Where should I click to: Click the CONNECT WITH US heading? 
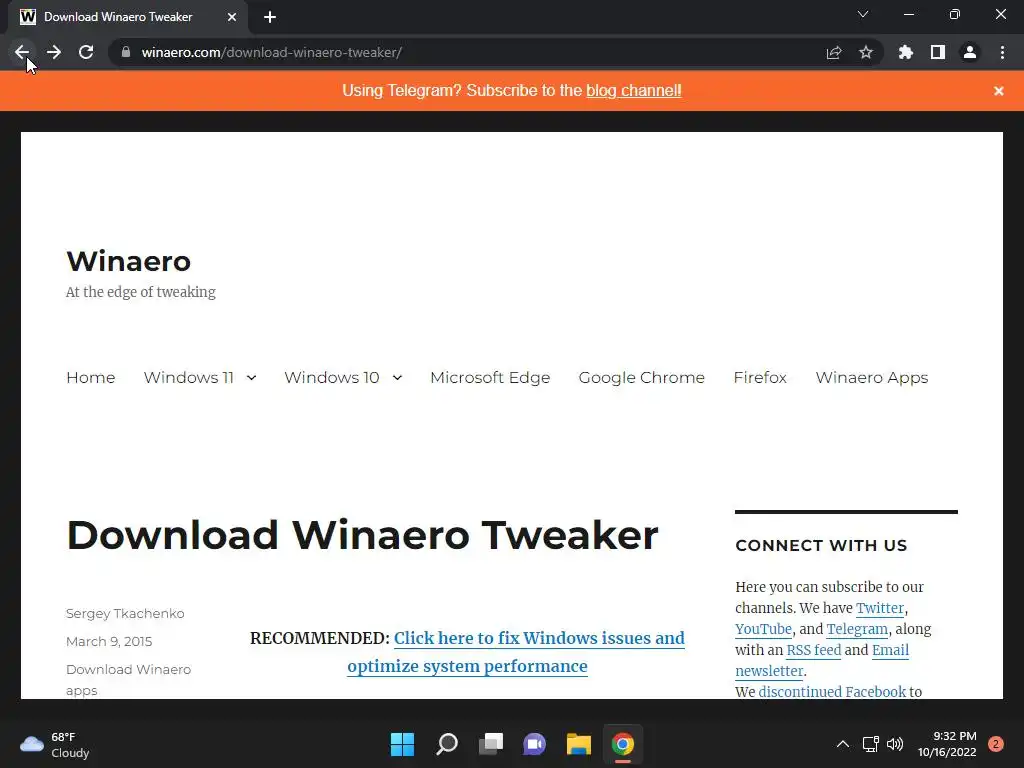822,545
